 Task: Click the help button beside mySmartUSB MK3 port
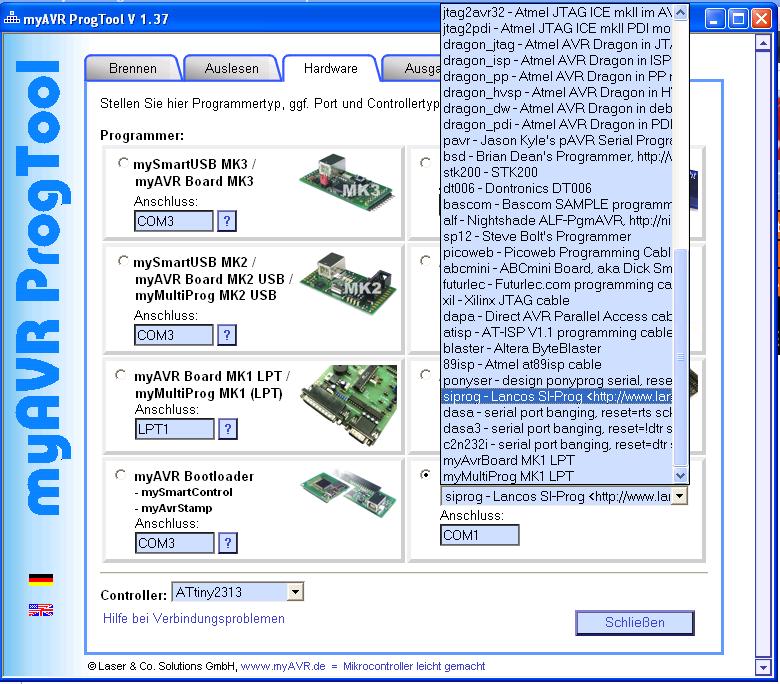[x=227, y=221]
